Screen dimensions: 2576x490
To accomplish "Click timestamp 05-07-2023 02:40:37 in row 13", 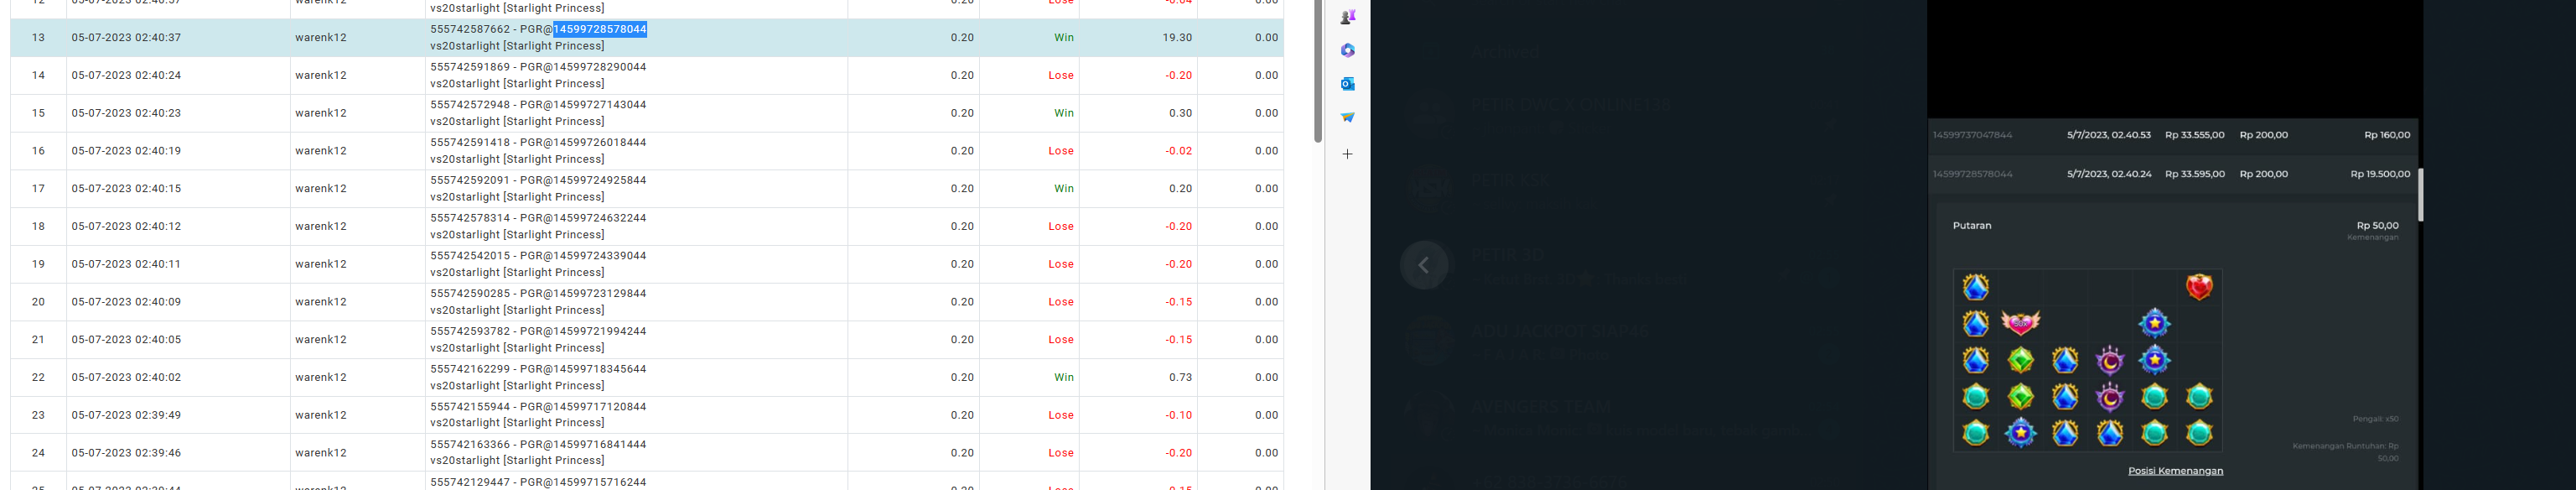I will (126, 38).
